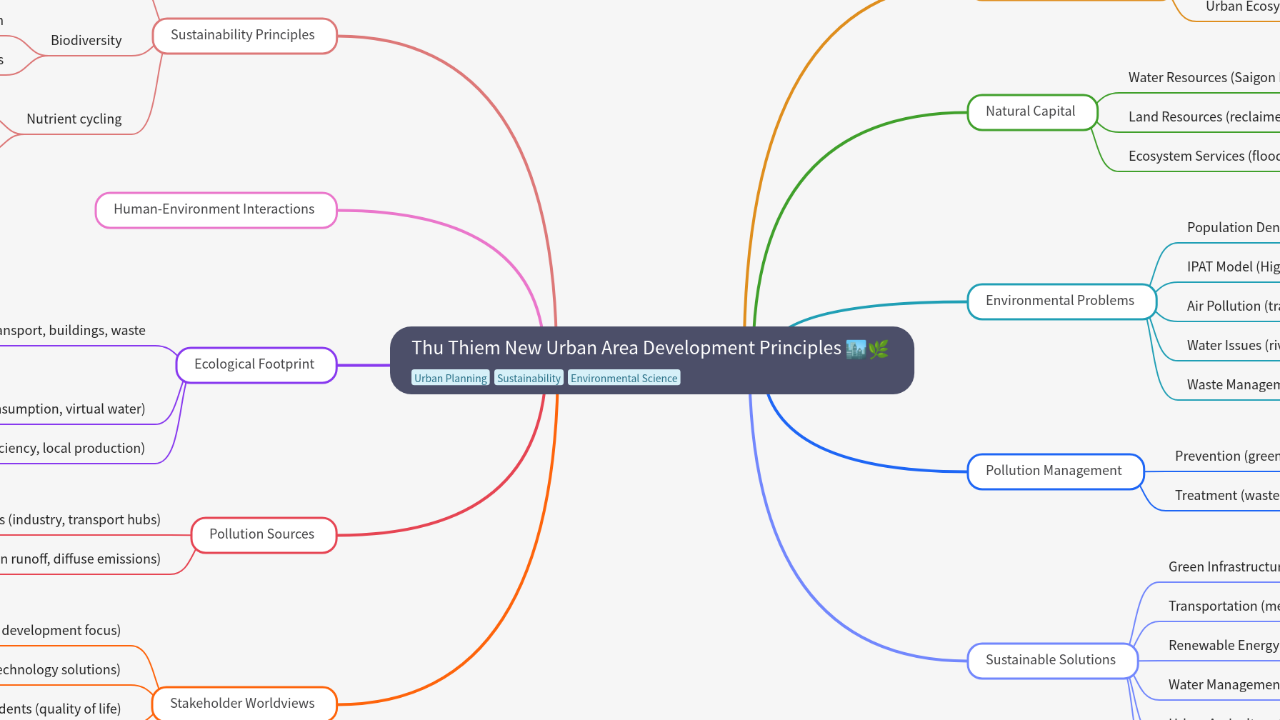Select the Sustainability Principles node

tap(243, 35)
